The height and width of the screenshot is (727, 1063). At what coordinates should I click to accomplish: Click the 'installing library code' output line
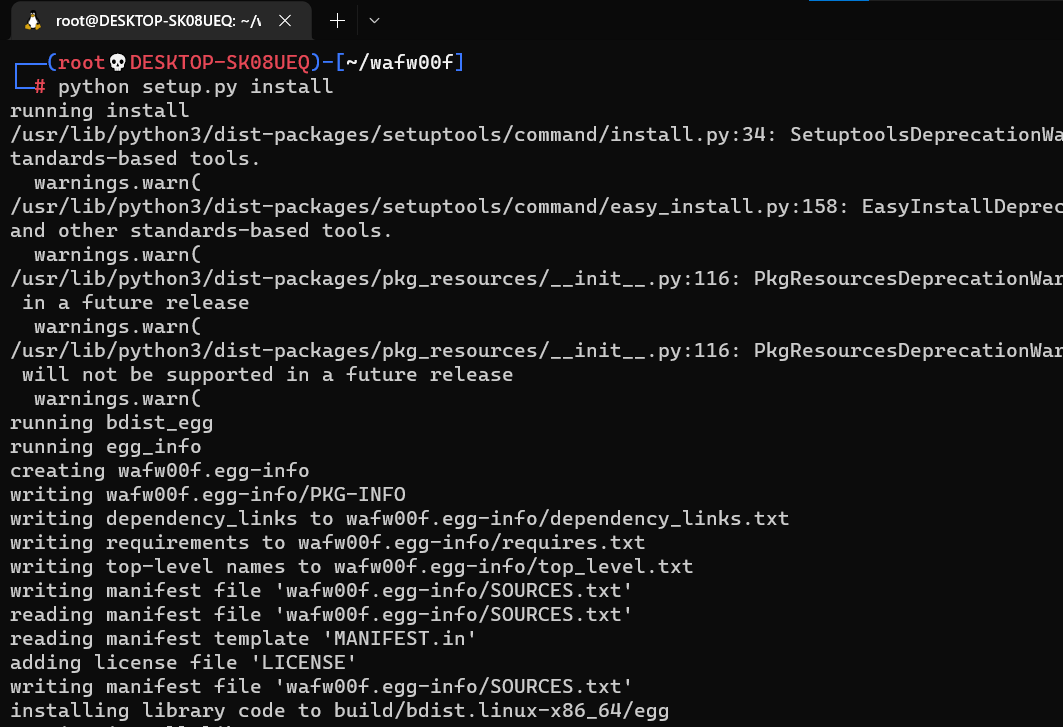(339, 711)
